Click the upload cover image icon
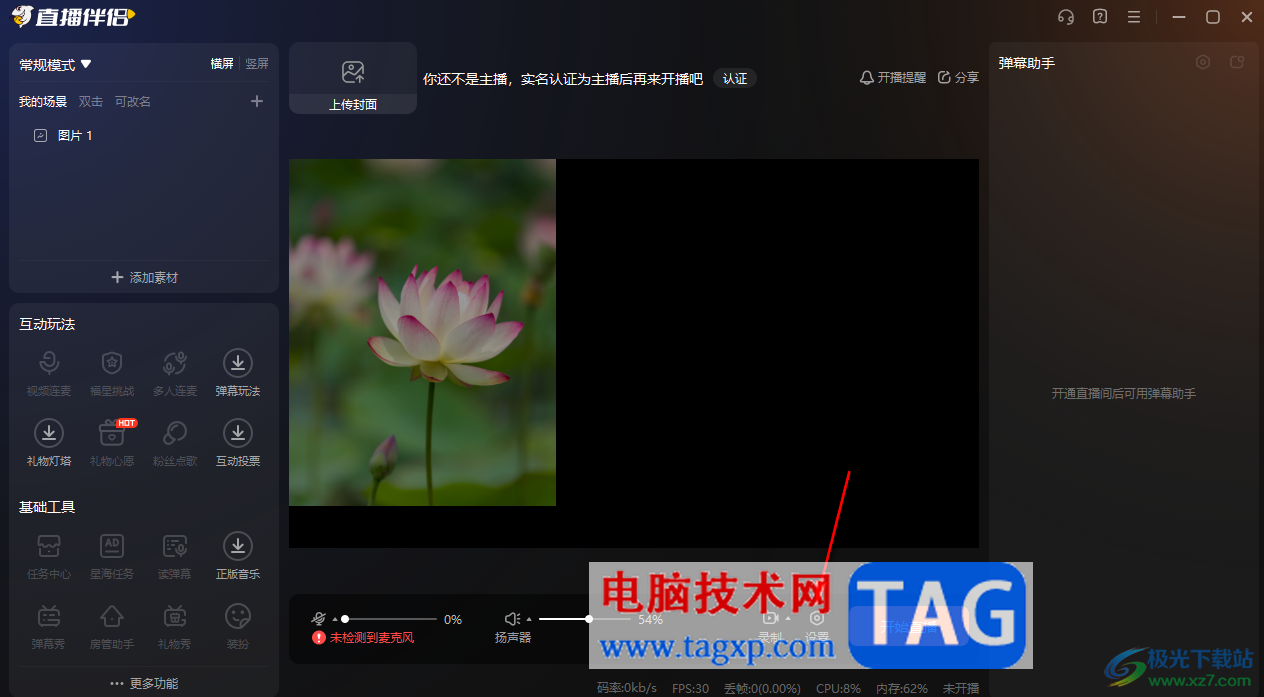 point(353,72)
